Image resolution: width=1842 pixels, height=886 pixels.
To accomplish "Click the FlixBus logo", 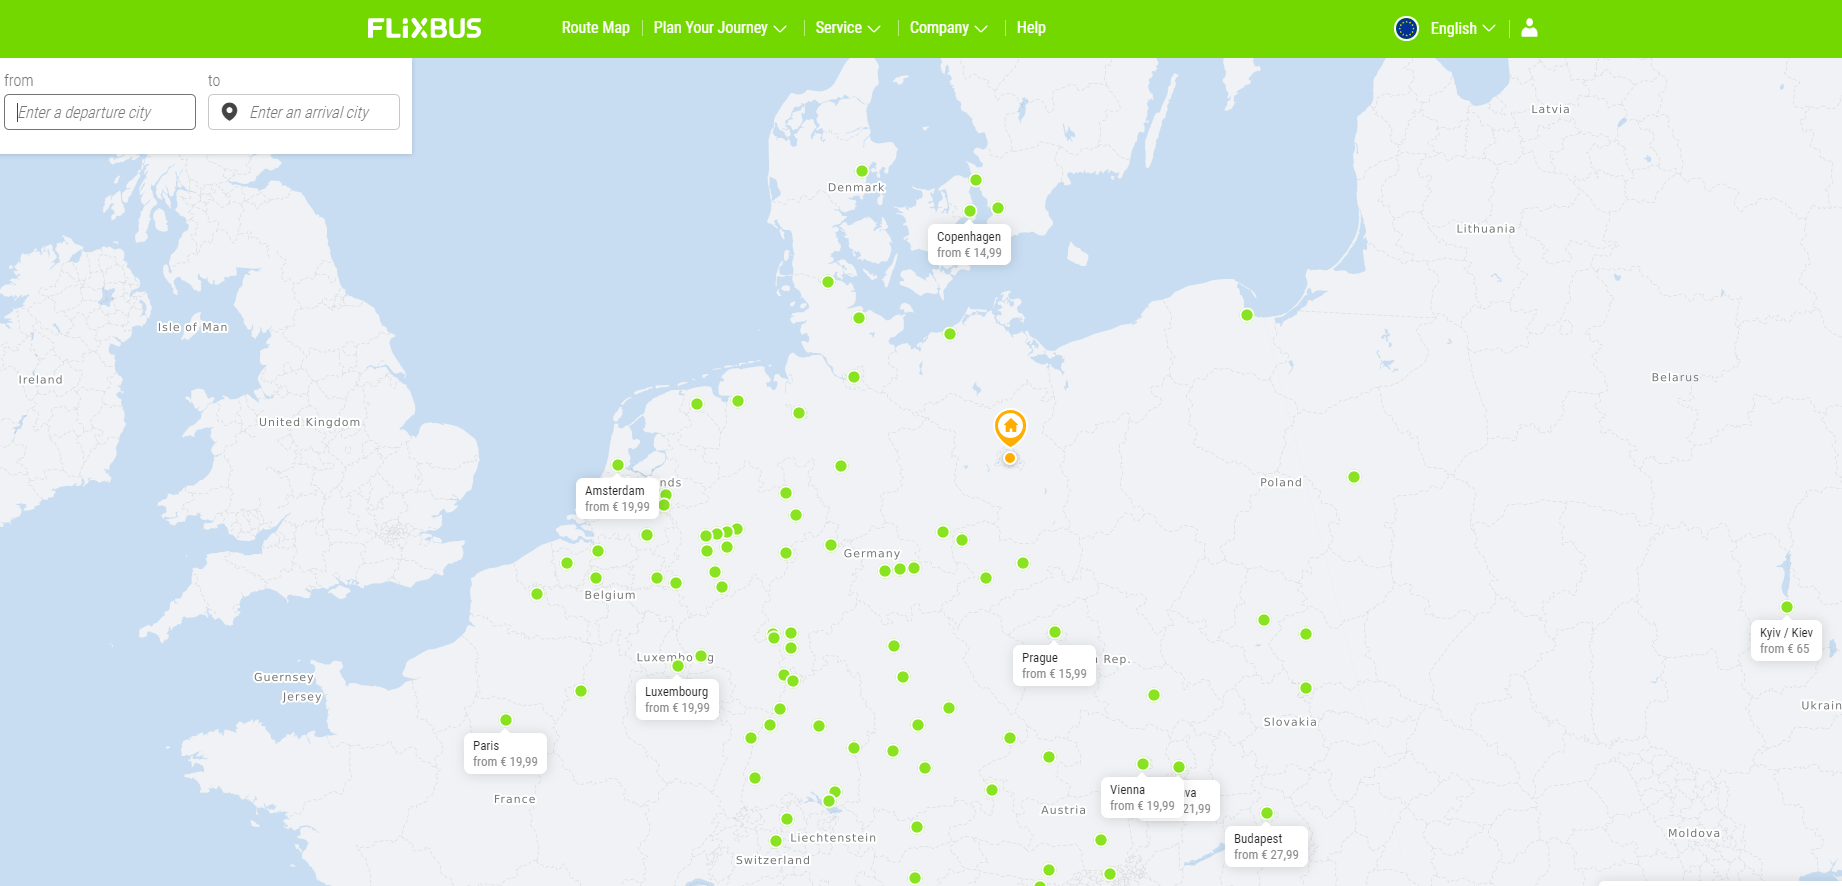I will coord(424,28).
